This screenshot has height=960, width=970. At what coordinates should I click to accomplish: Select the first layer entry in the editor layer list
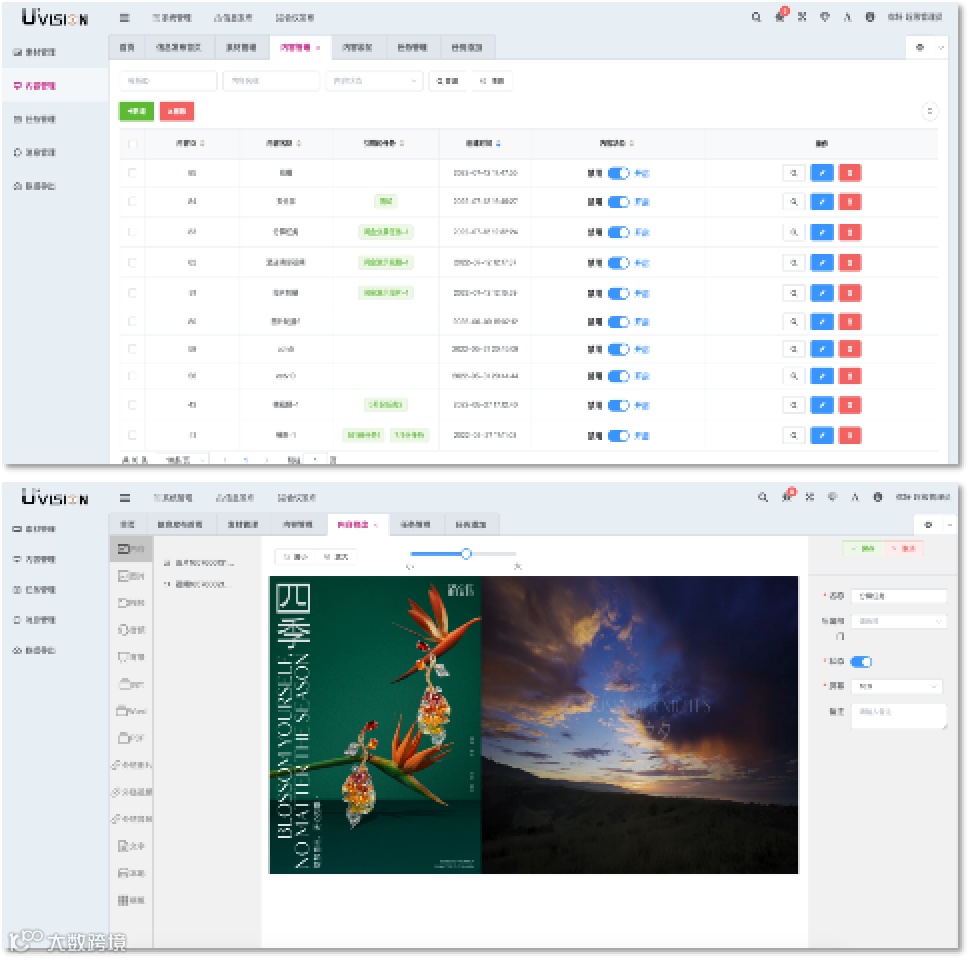199,563
